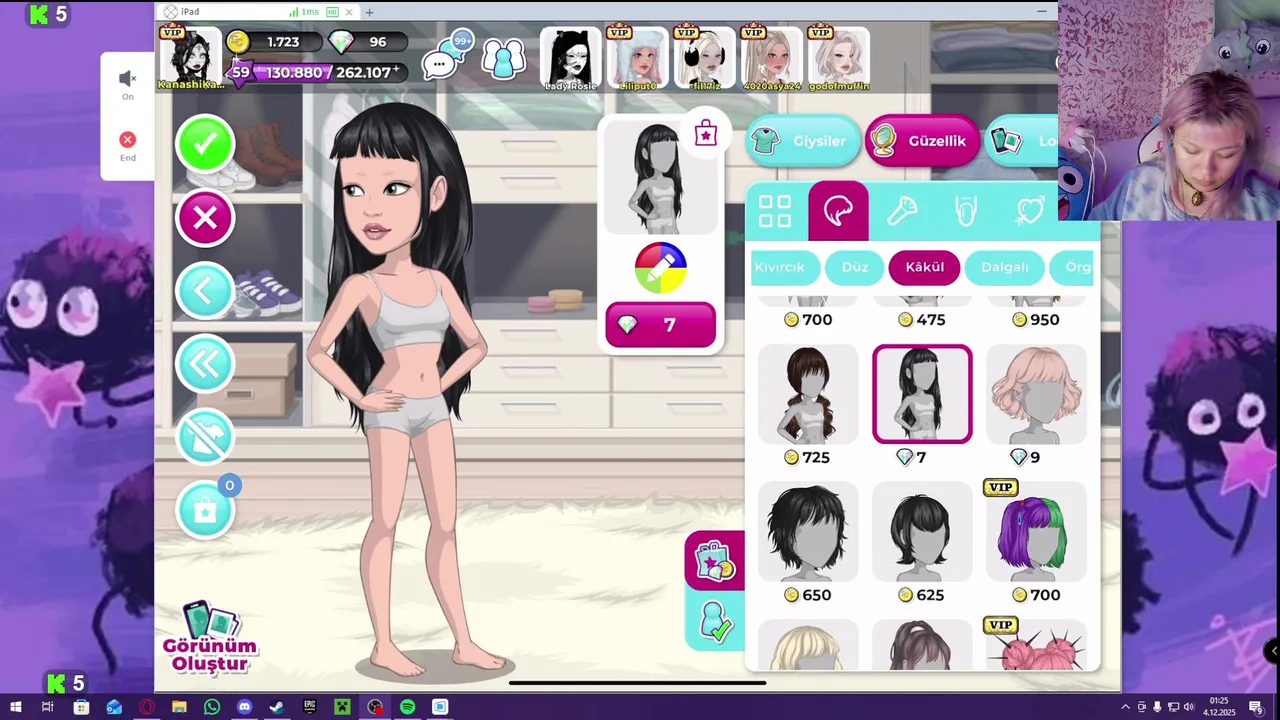Select the hair category icon
Viewport: 1280px width, 720px height.
(838, 210)
